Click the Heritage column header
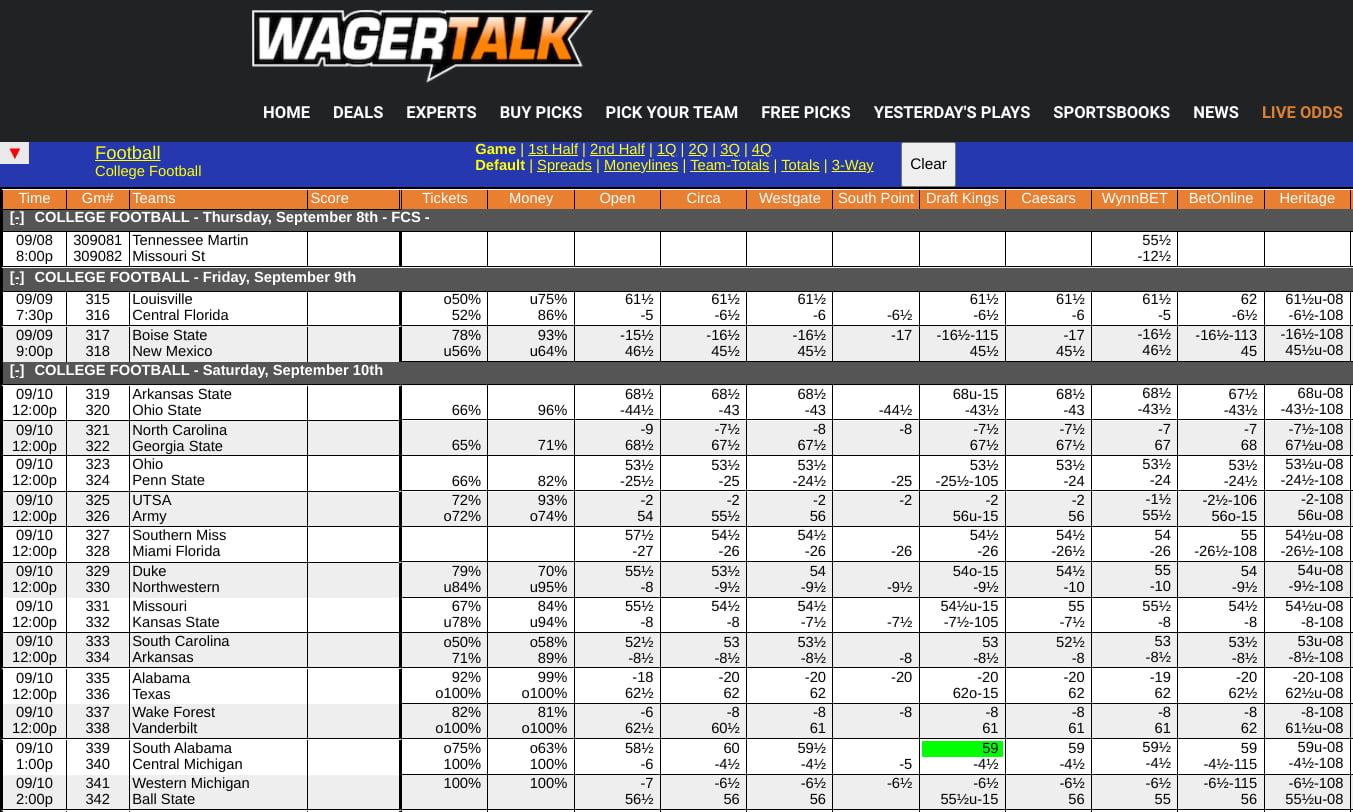Screen dimensions: 1353x812 coord(1307,198)
